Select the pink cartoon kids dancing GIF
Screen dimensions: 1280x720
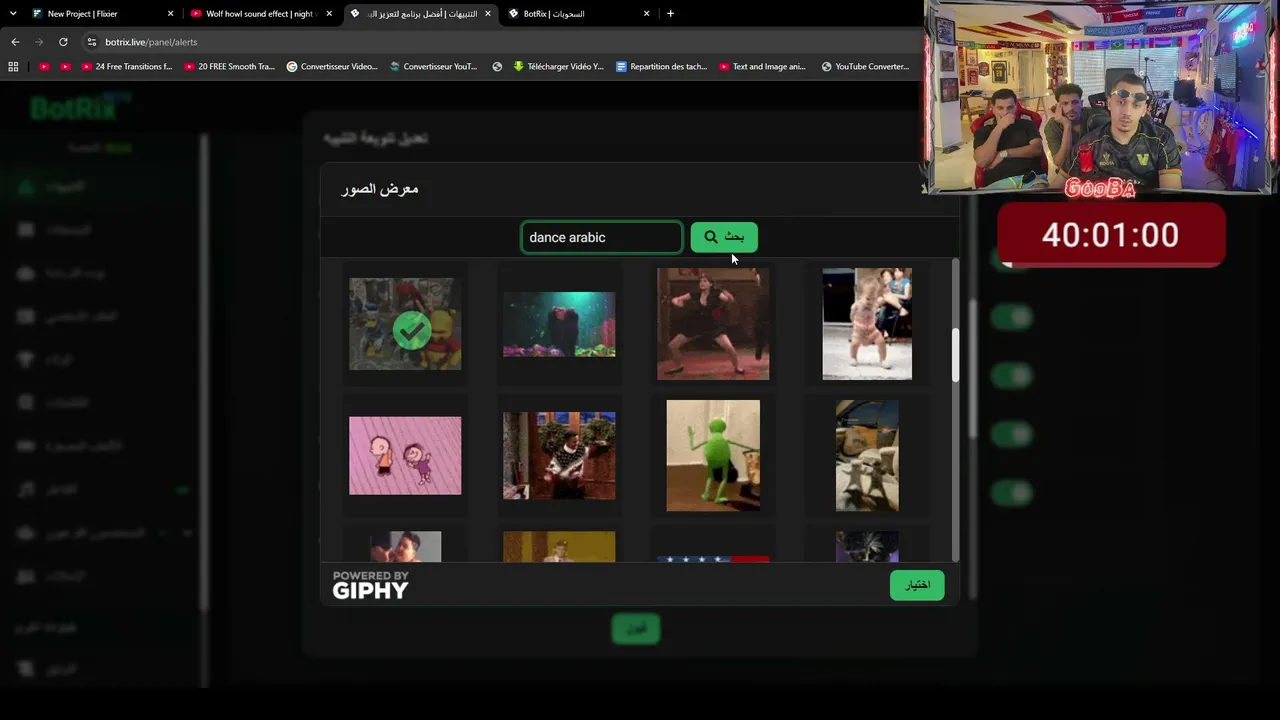(405, 456)
